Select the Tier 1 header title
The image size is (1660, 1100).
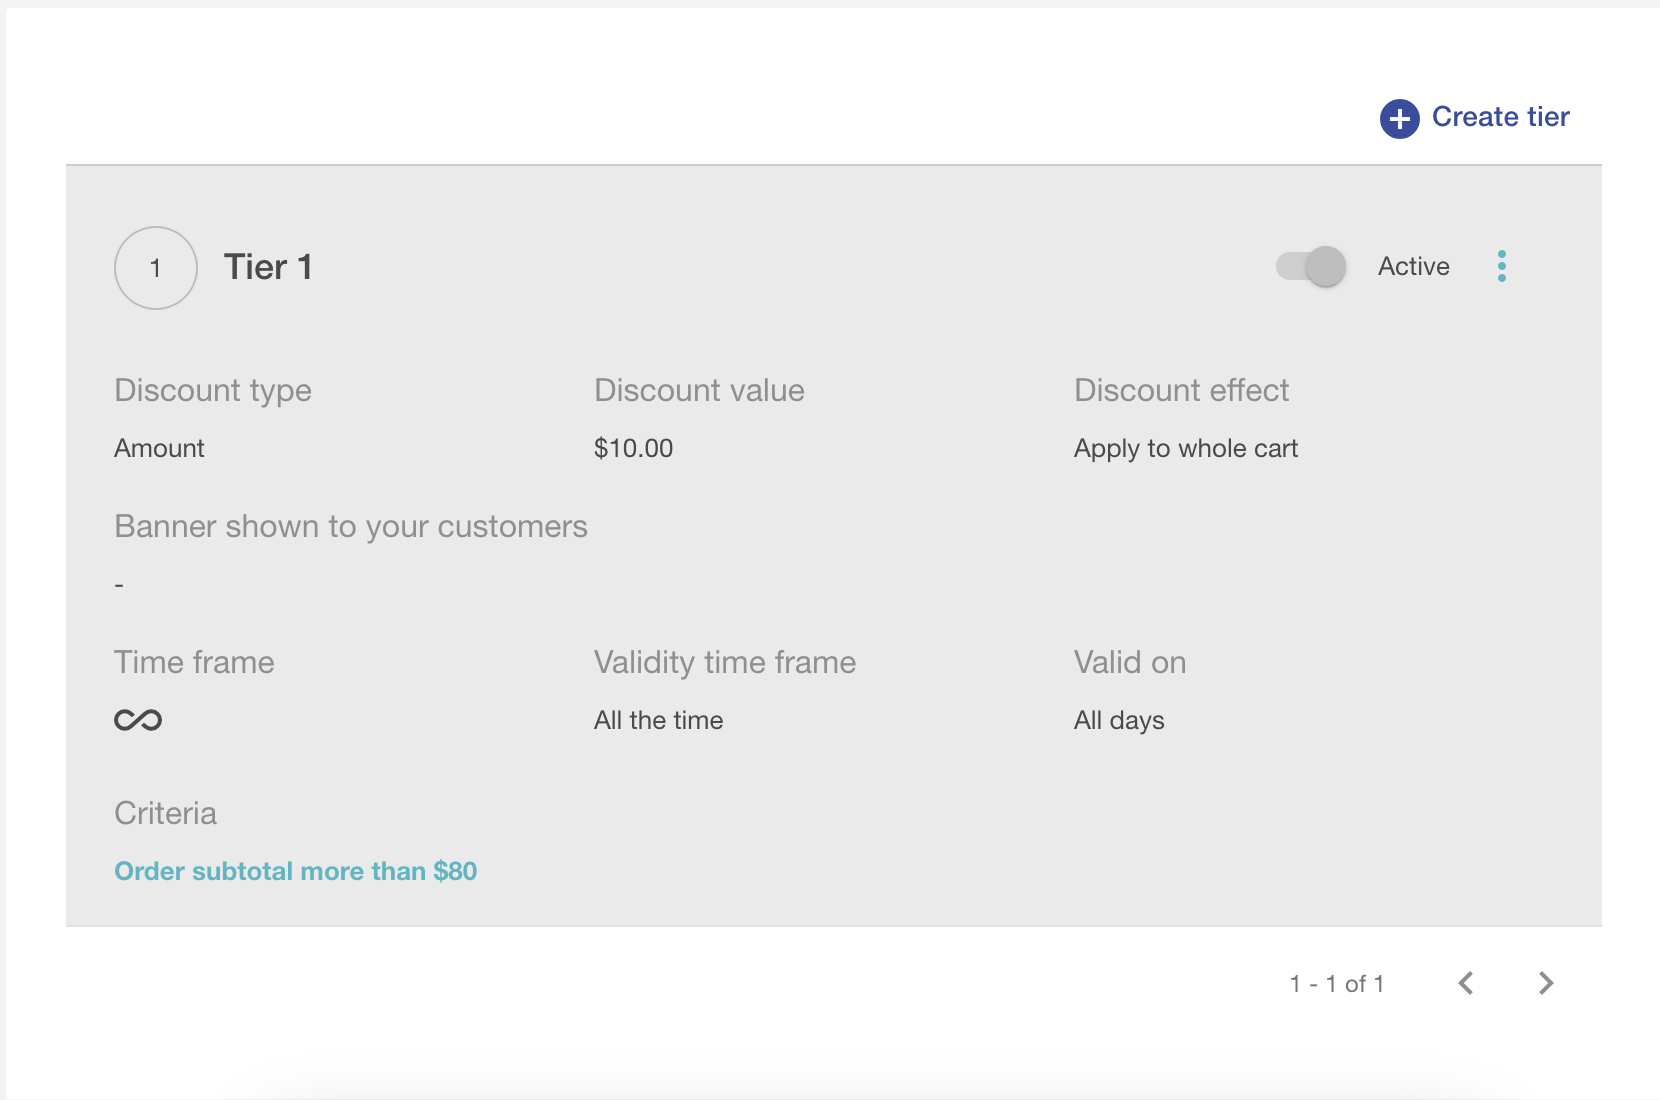tap(266, 267)
